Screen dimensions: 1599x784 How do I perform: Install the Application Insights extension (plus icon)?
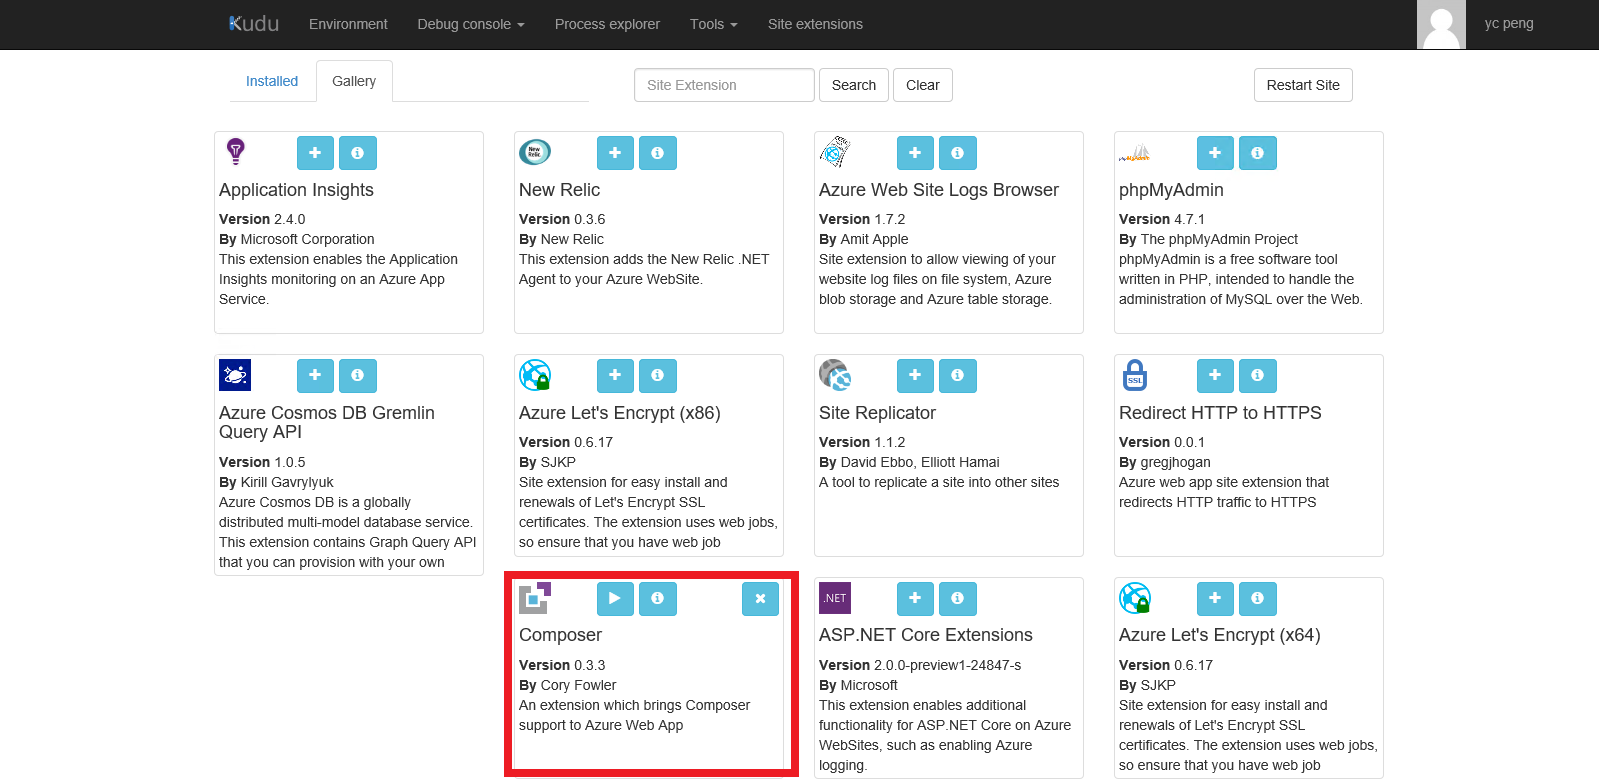pos(315,153)
